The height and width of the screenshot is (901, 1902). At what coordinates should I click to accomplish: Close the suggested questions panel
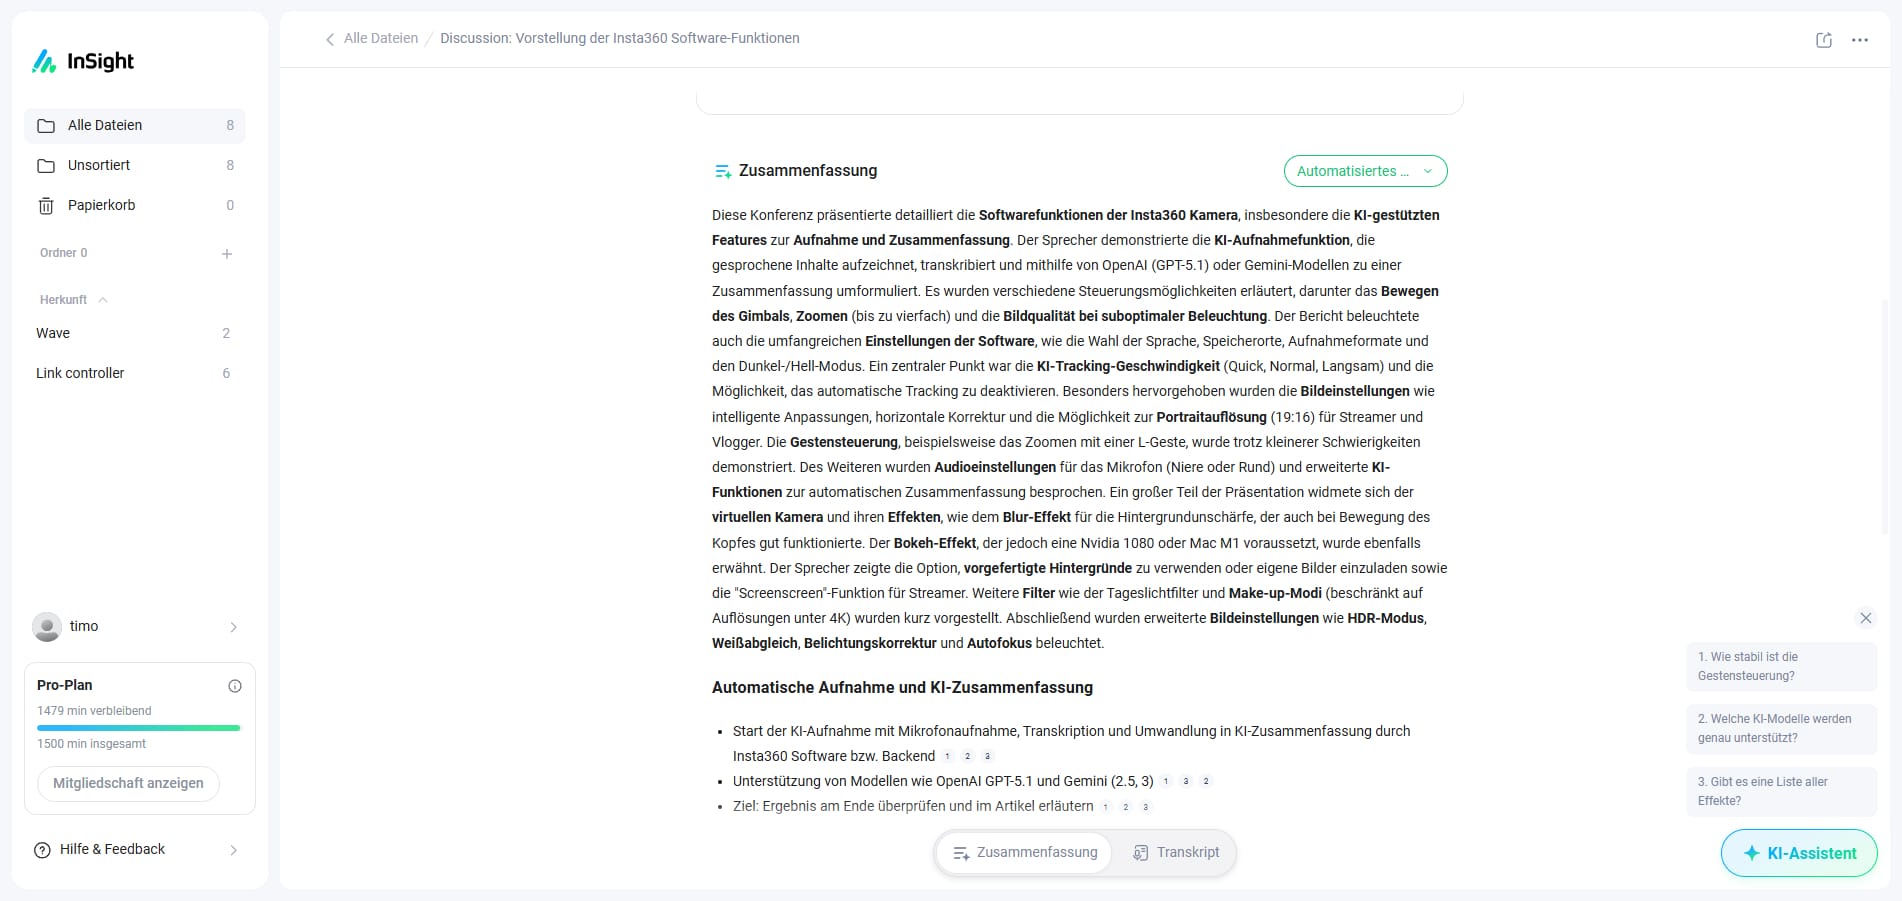1865,618
